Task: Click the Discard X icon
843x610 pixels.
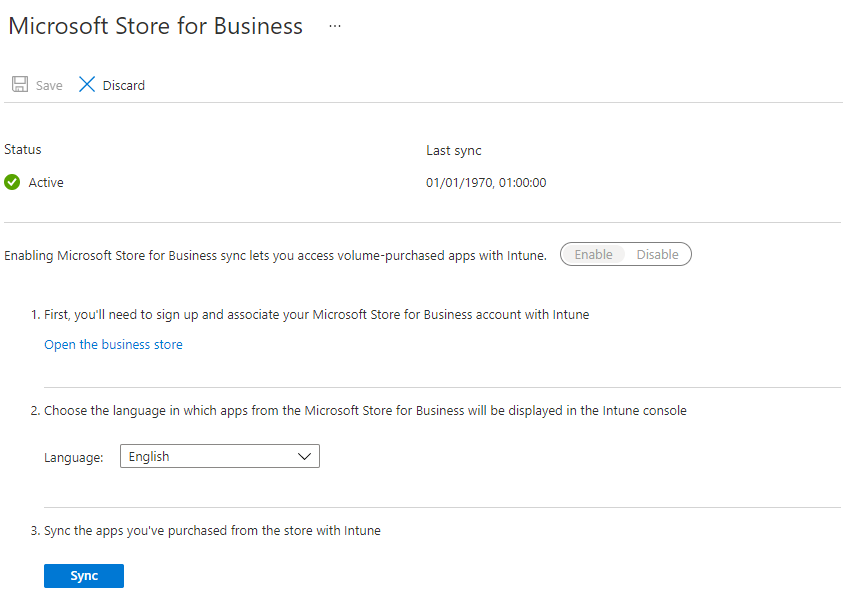Action: [x=87, y=84]
